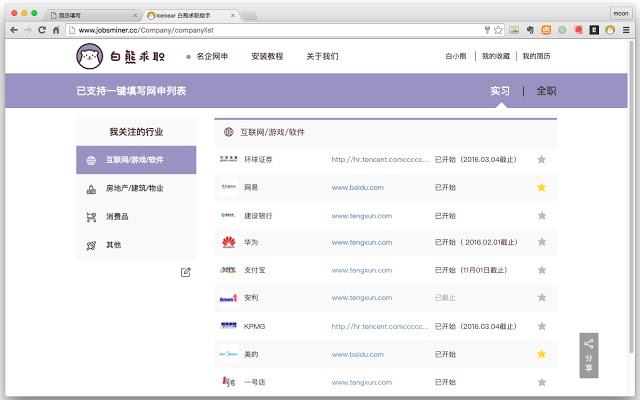Star the KPMG company row

[542, 326]
